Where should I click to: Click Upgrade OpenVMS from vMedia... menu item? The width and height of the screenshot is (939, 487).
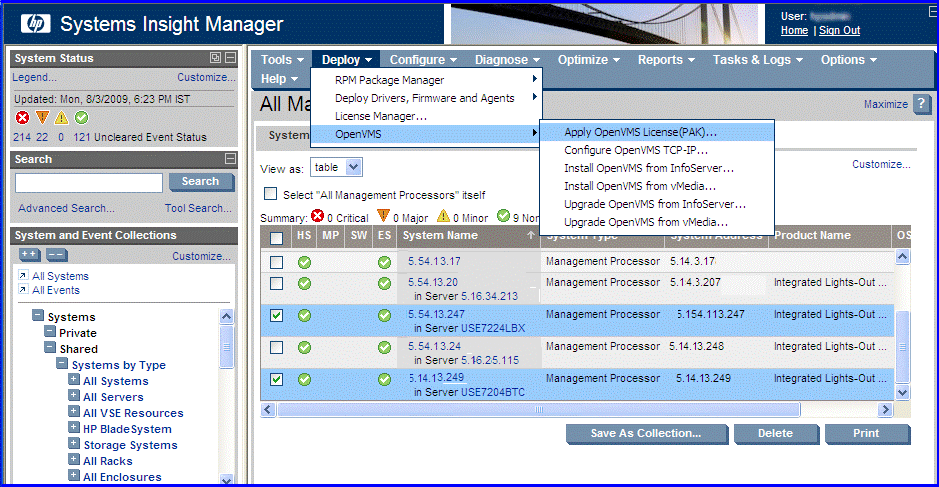click(x=657, y=222)
